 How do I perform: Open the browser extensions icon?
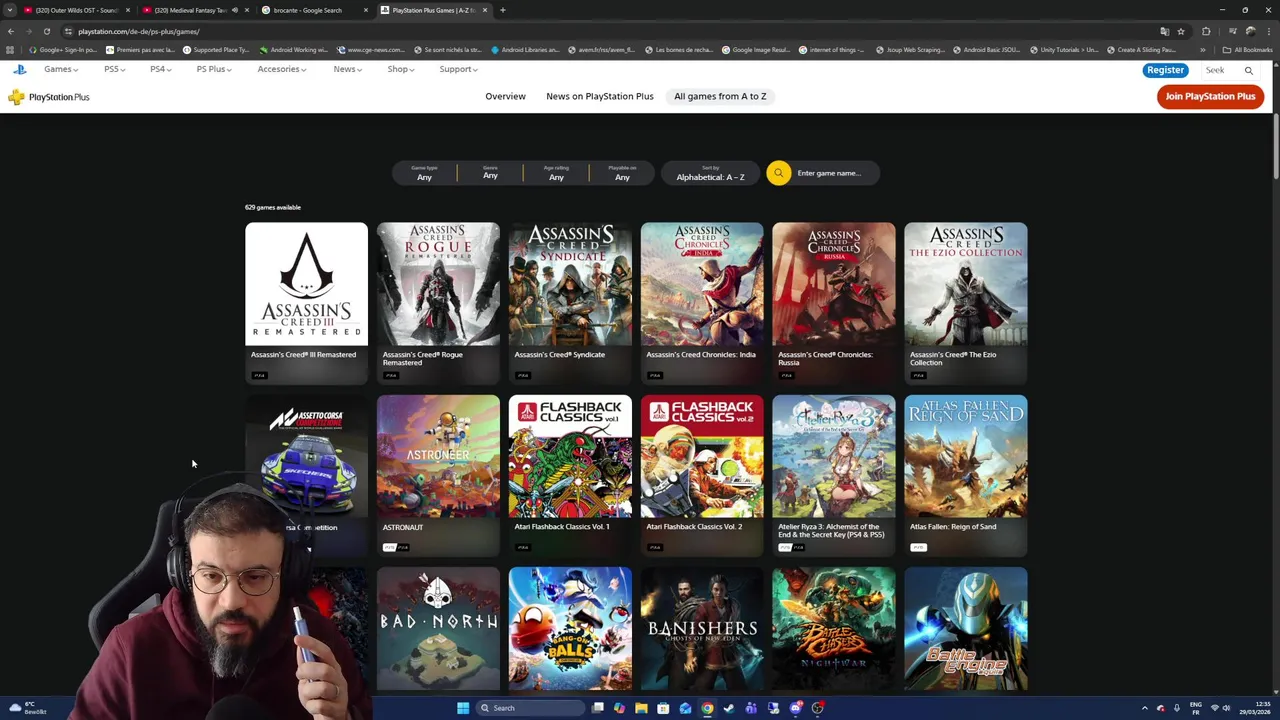point(1206,31)
